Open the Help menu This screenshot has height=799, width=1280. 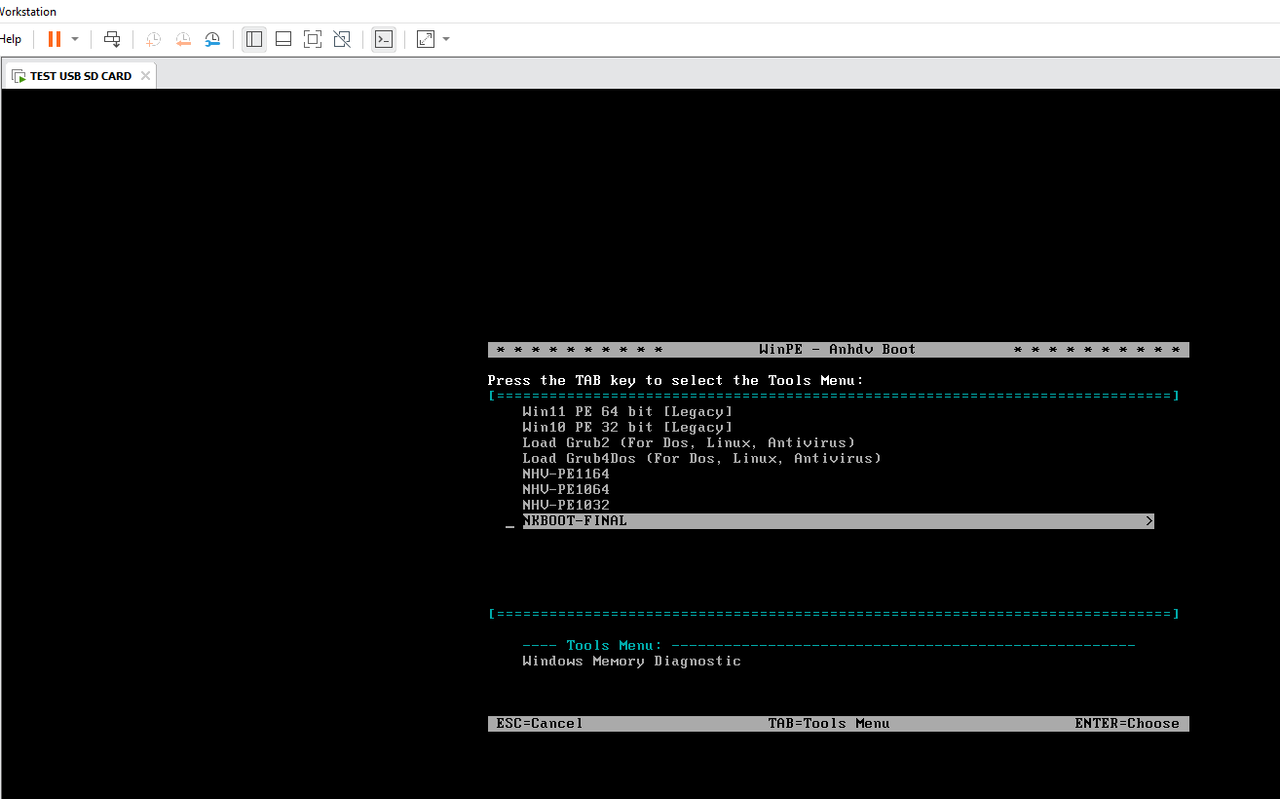point(11,39)
